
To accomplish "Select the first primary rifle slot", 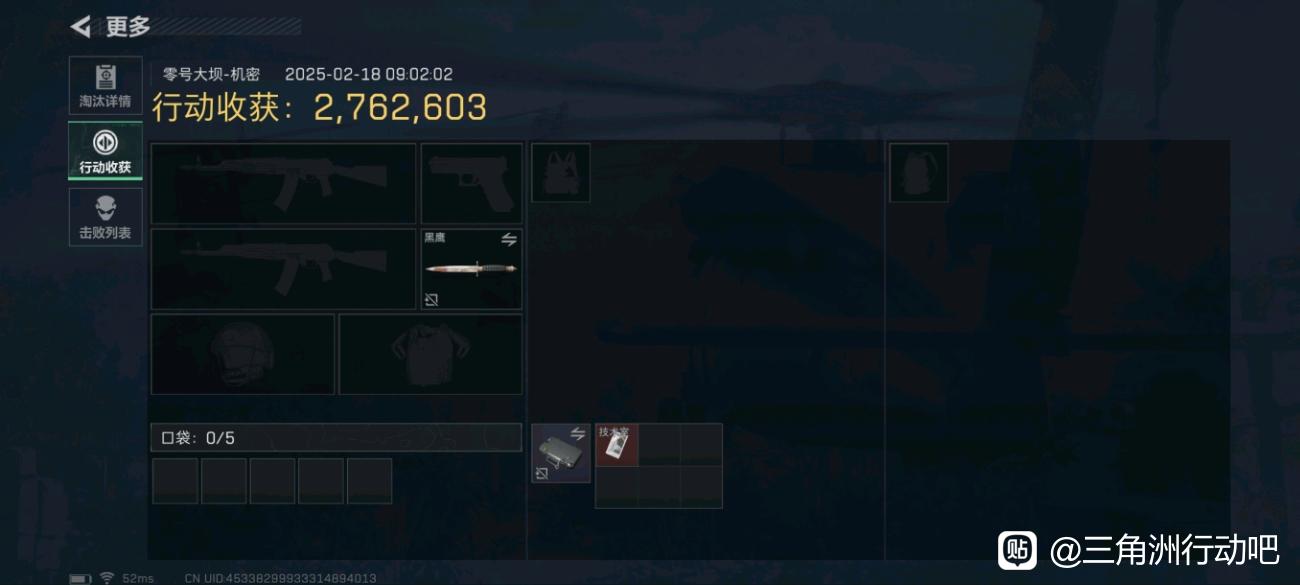I will click(x=283, y=183).
